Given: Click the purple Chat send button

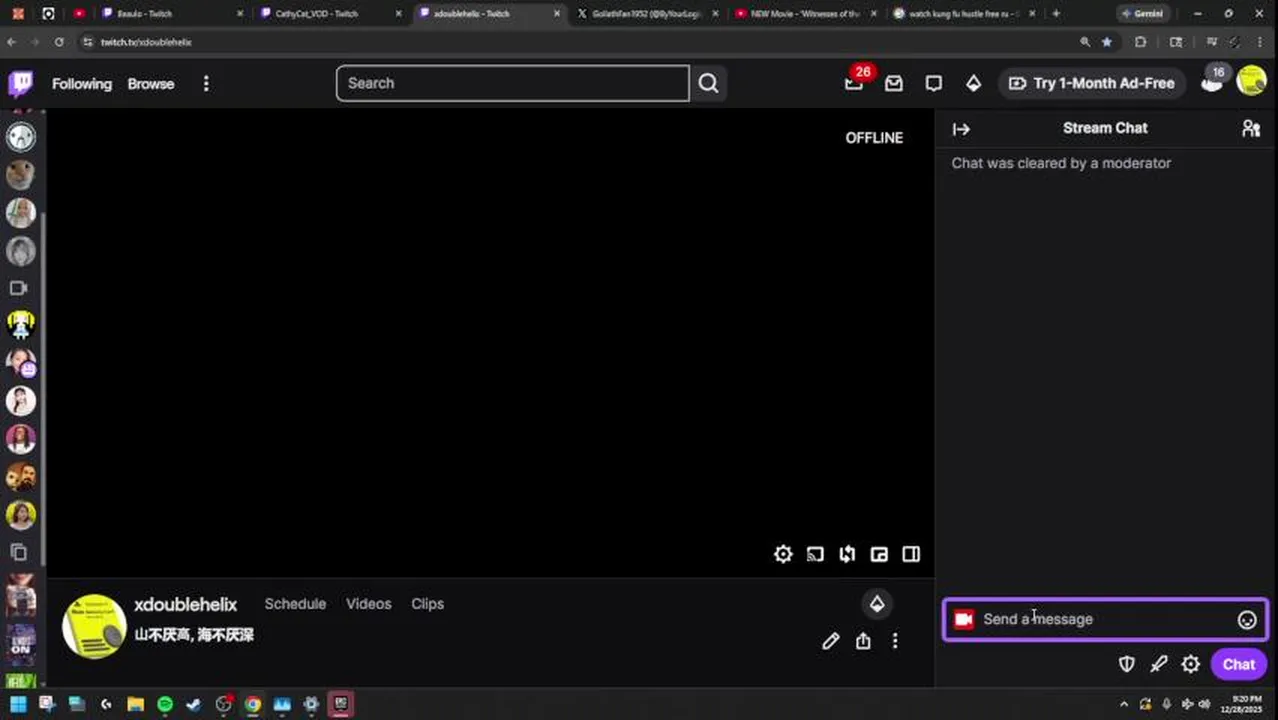Looking at the screenshot, I should [1238, 664].
